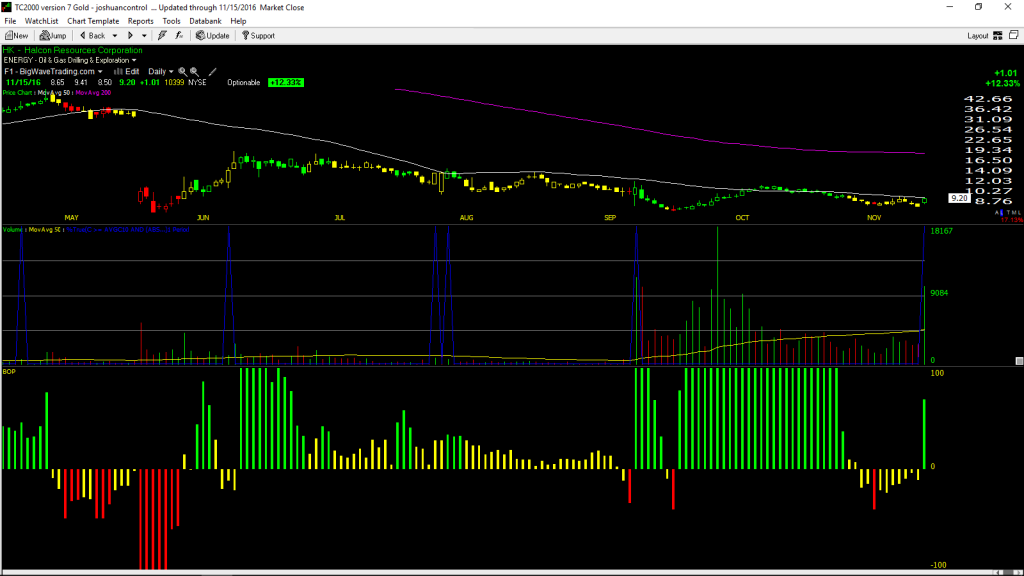Open the Chart Template menu
The image size is (1024, 576).
coord(93,21)
